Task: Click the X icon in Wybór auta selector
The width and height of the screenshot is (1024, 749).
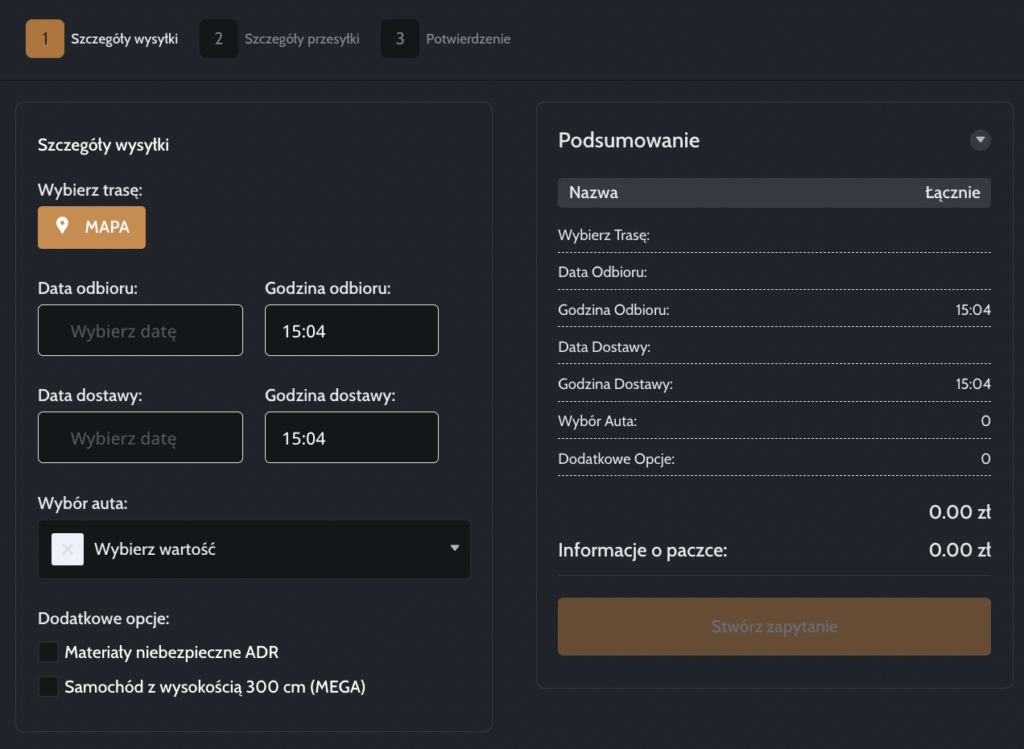Action: (x=68, y=549)
